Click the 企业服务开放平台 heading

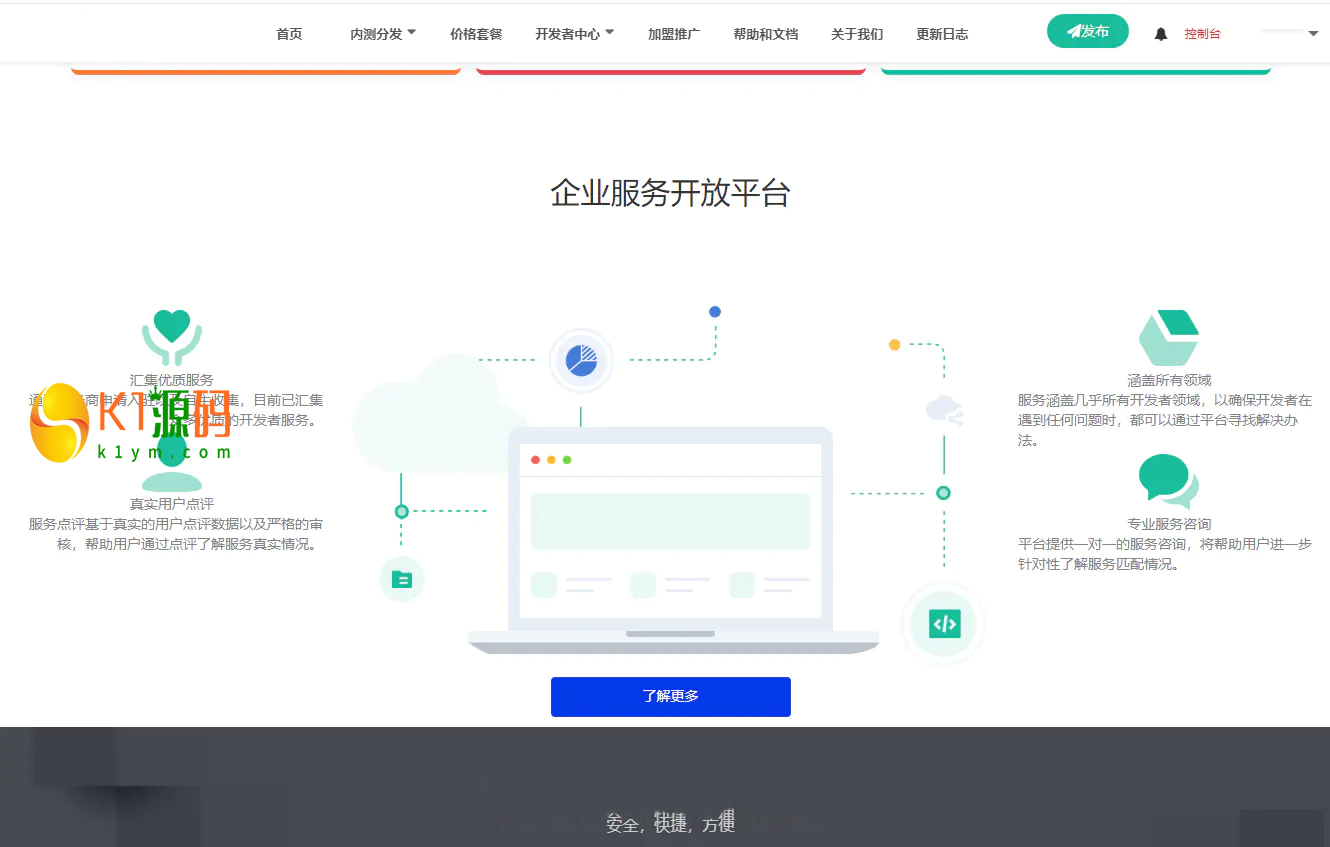670,193
